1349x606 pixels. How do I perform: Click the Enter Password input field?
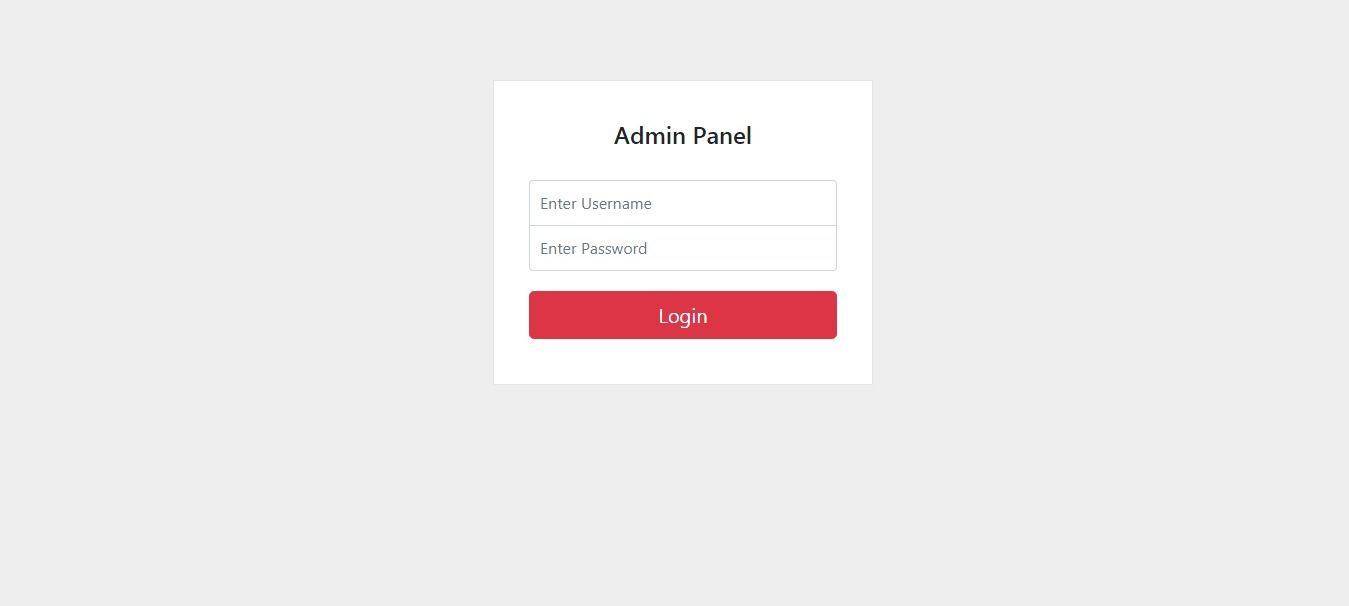click(682, 248)
